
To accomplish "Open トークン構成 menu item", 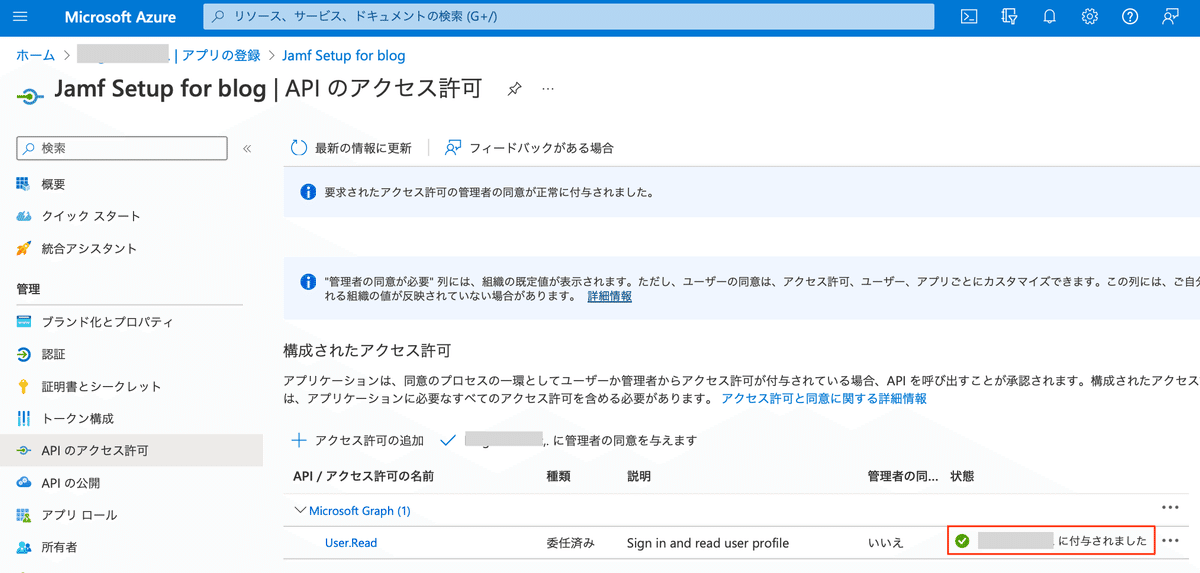I will tap(77, 418).
